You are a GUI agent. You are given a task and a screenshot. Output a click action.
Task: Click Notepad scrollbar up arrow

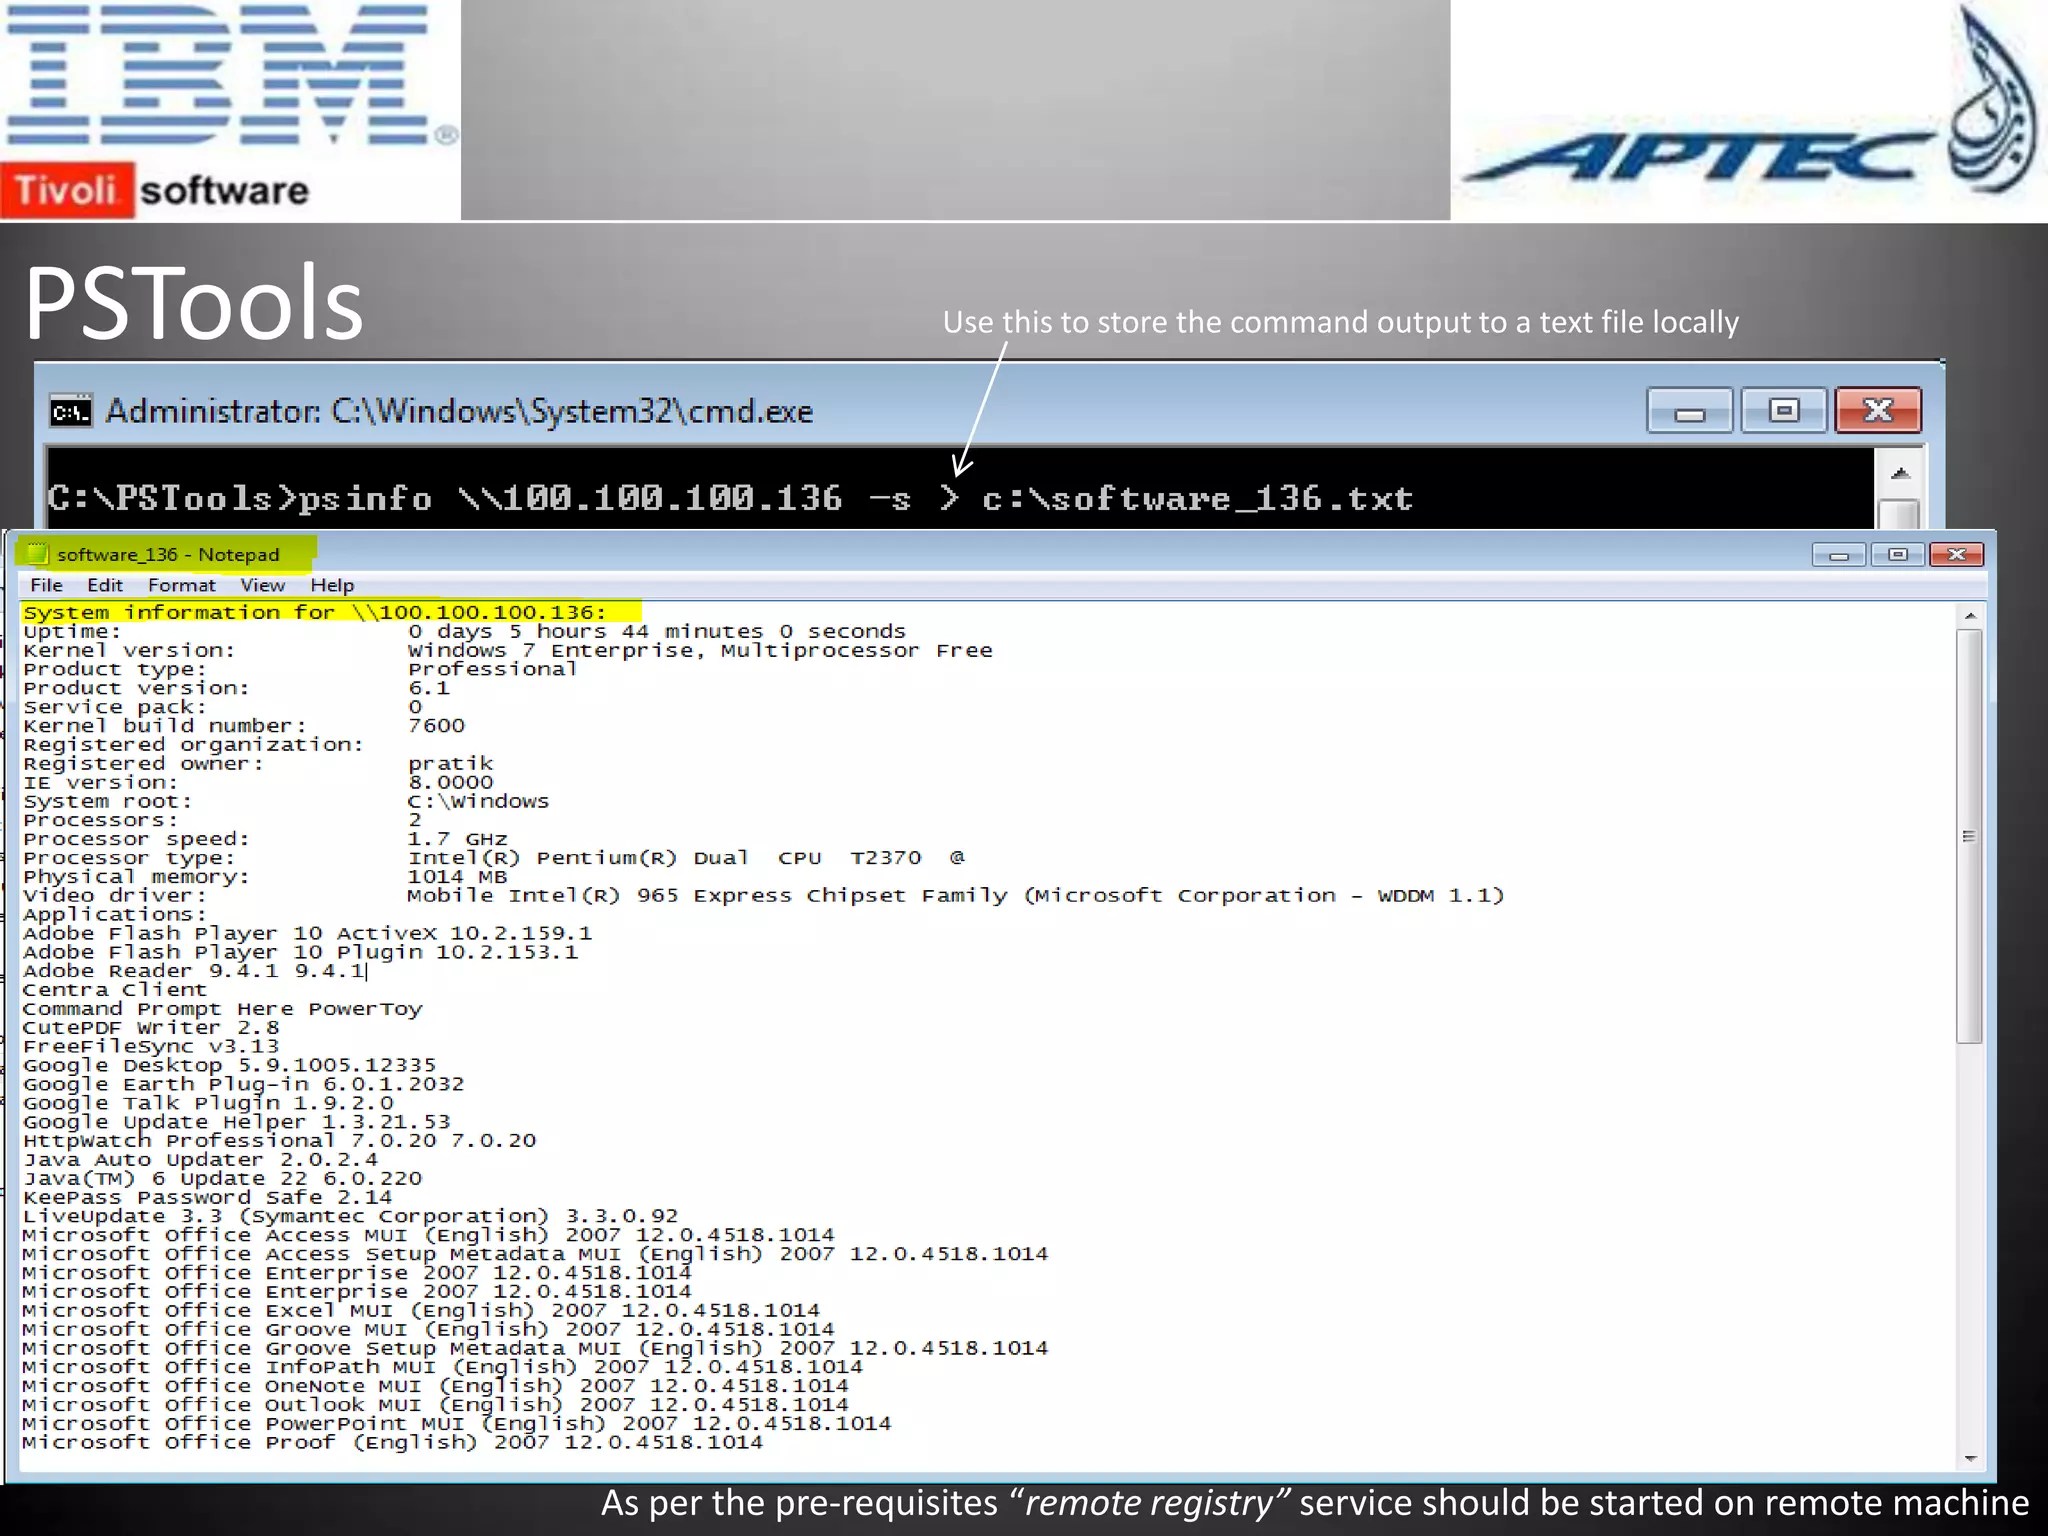[x=1969, y=616]
